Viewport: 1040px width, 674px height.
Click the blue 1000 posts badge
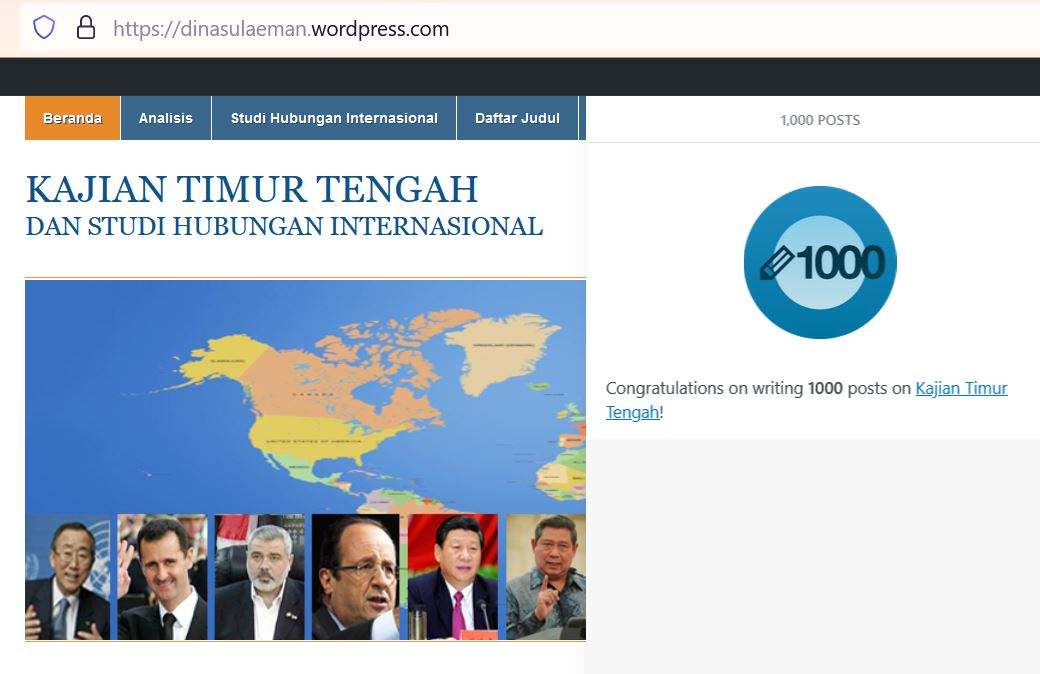(820, 262)
